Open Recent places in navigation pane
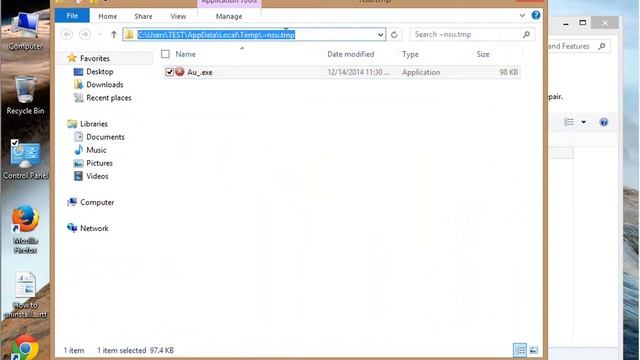 (109, 98)
